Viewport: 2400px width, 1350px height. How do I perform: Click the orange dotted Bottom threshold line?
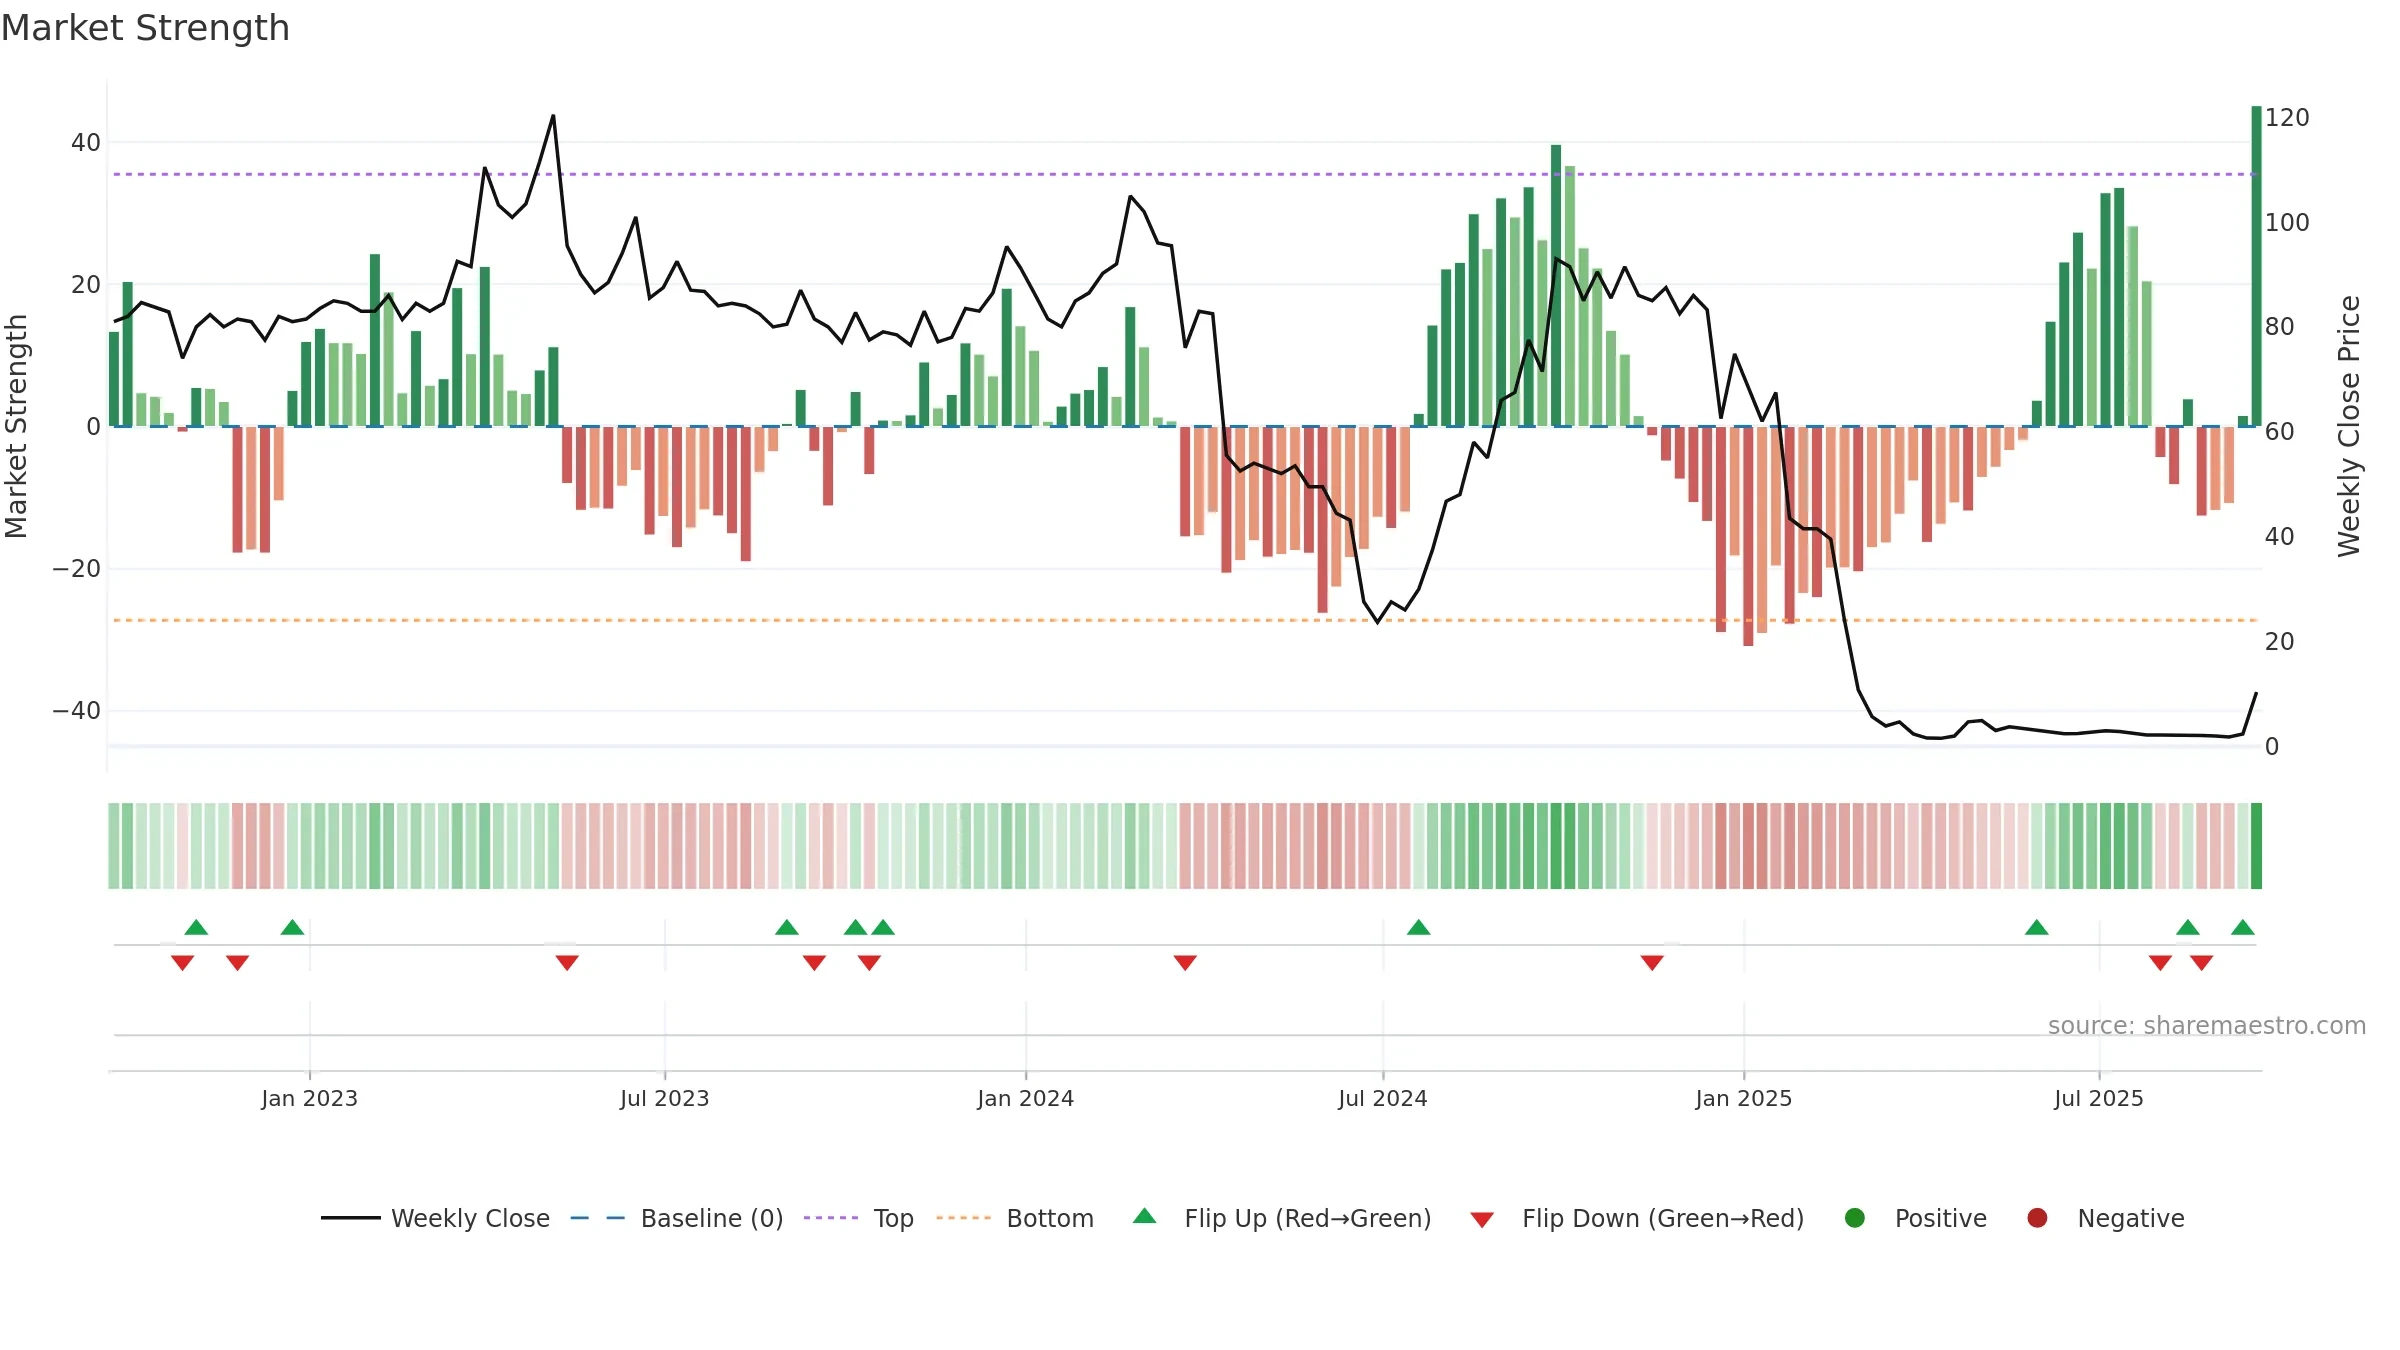pos(1185,620)
